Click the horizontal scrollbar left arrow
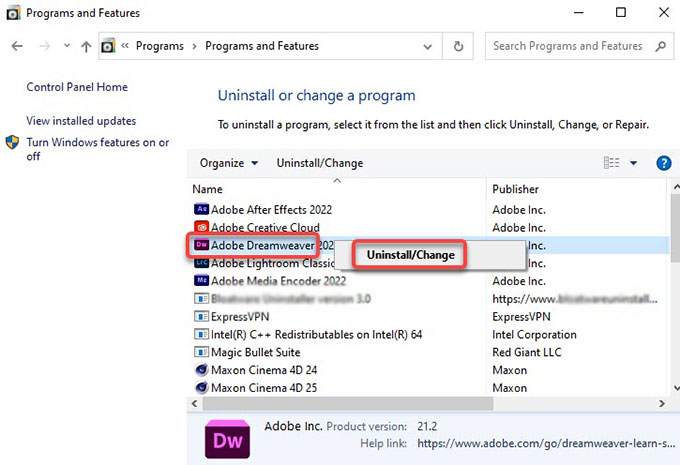The height and width of the screenshot is (465, 680). [x=194, y=403]
